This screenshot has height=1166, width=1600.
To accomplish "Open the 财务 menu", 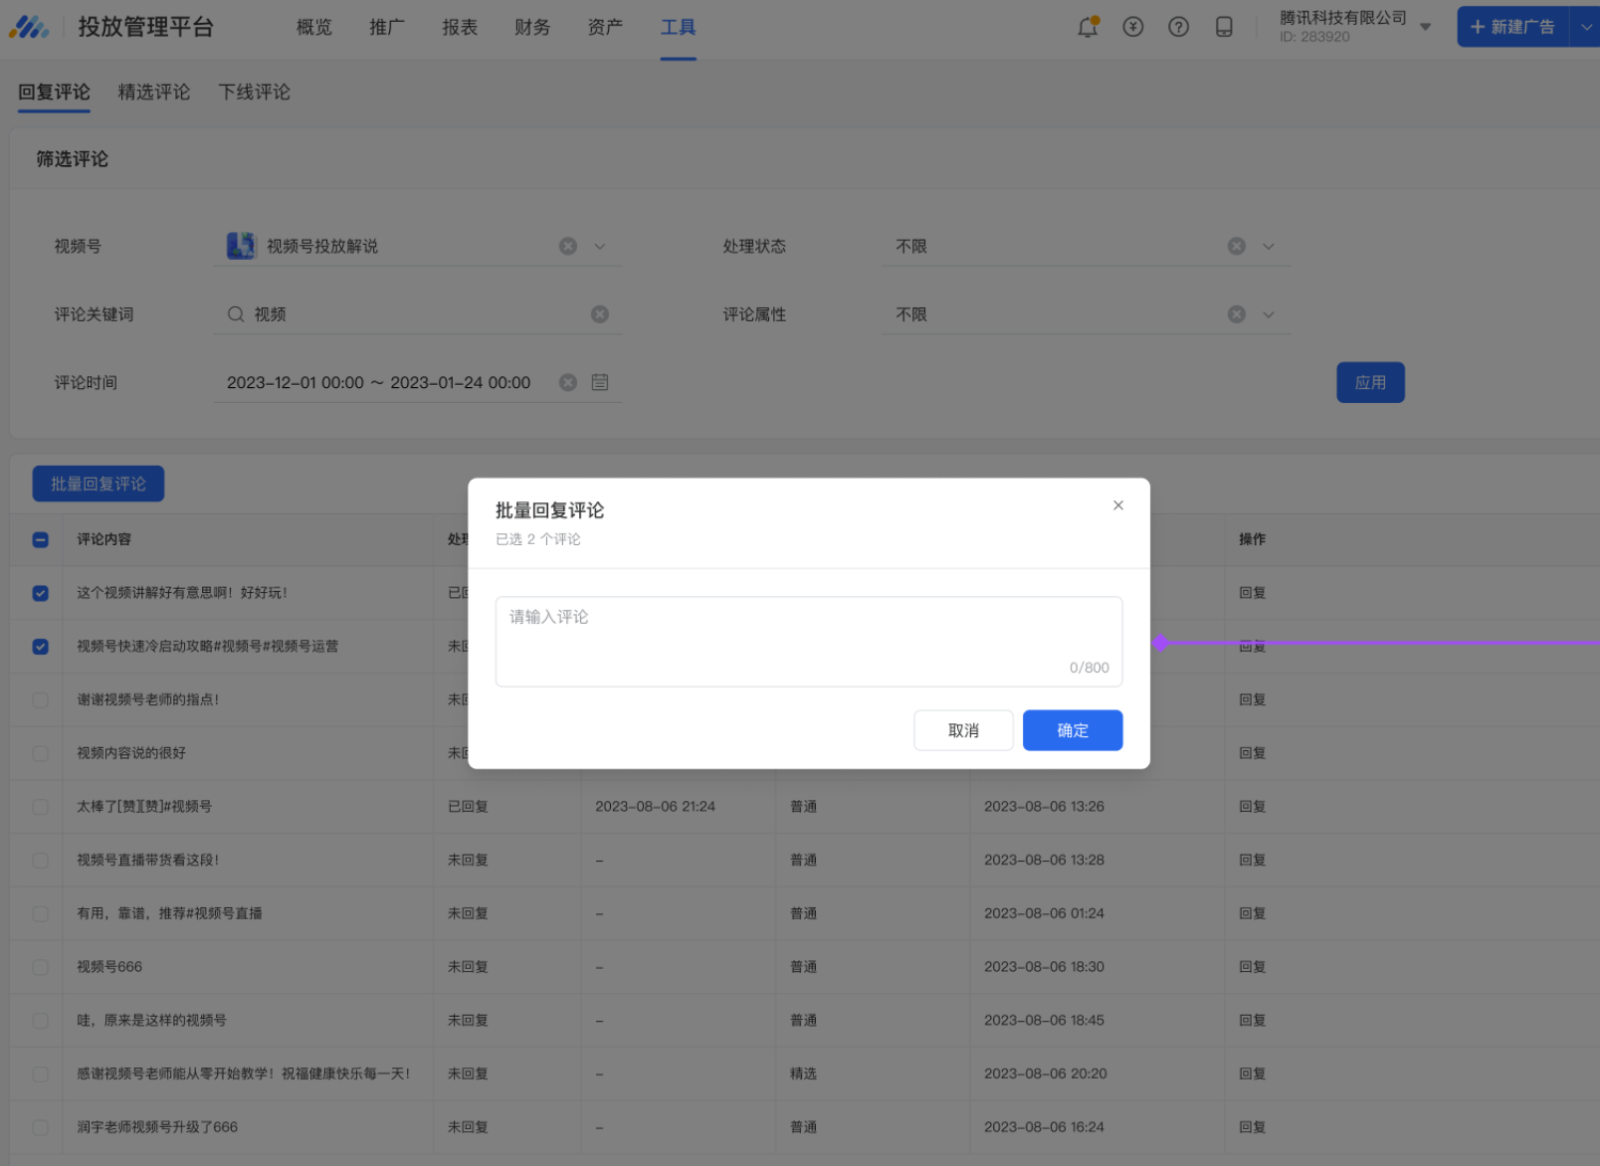I will pos(532,27).
